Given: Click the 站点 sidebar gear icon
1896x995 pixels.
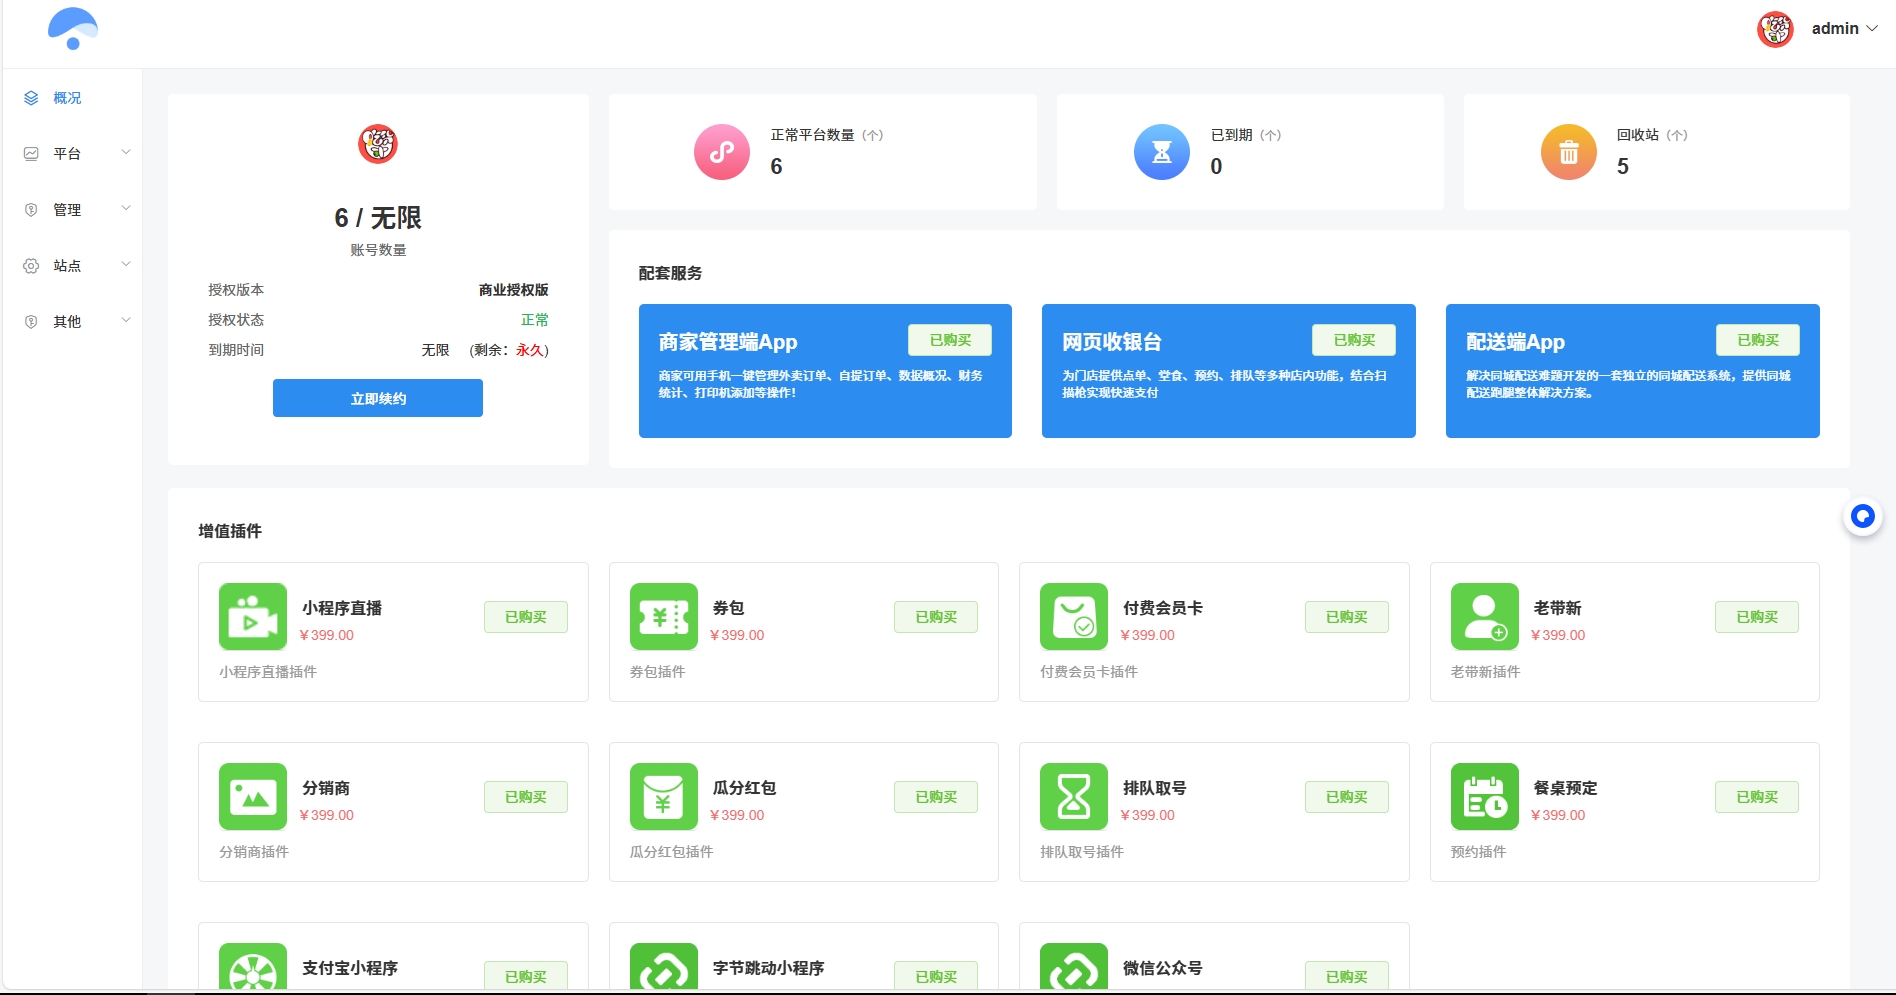Looking at the screenshot, I should 31,266.
